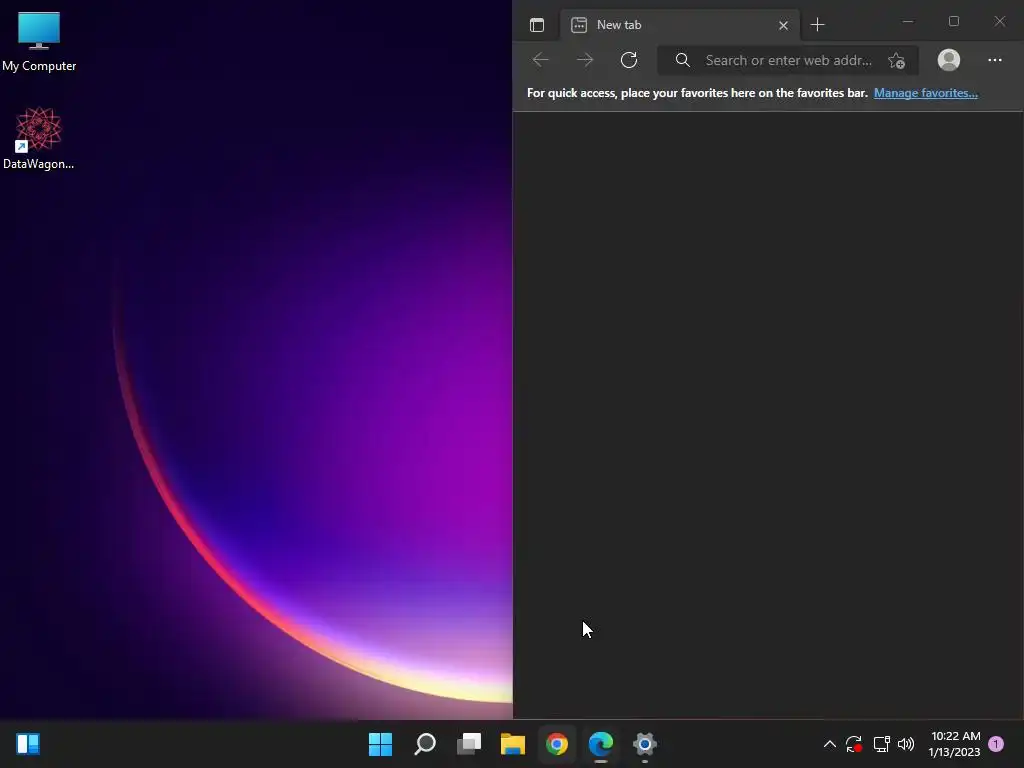
Task: Go back in Edge browser
Action: coord(541,60)
